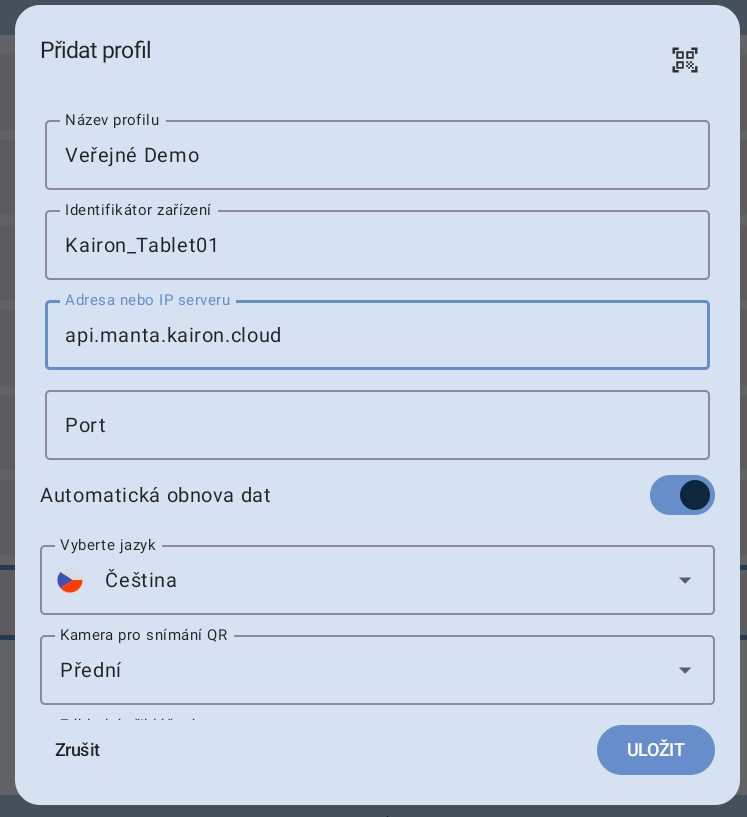Expand the Vyberte jazyk dropdown arrow

685,580
